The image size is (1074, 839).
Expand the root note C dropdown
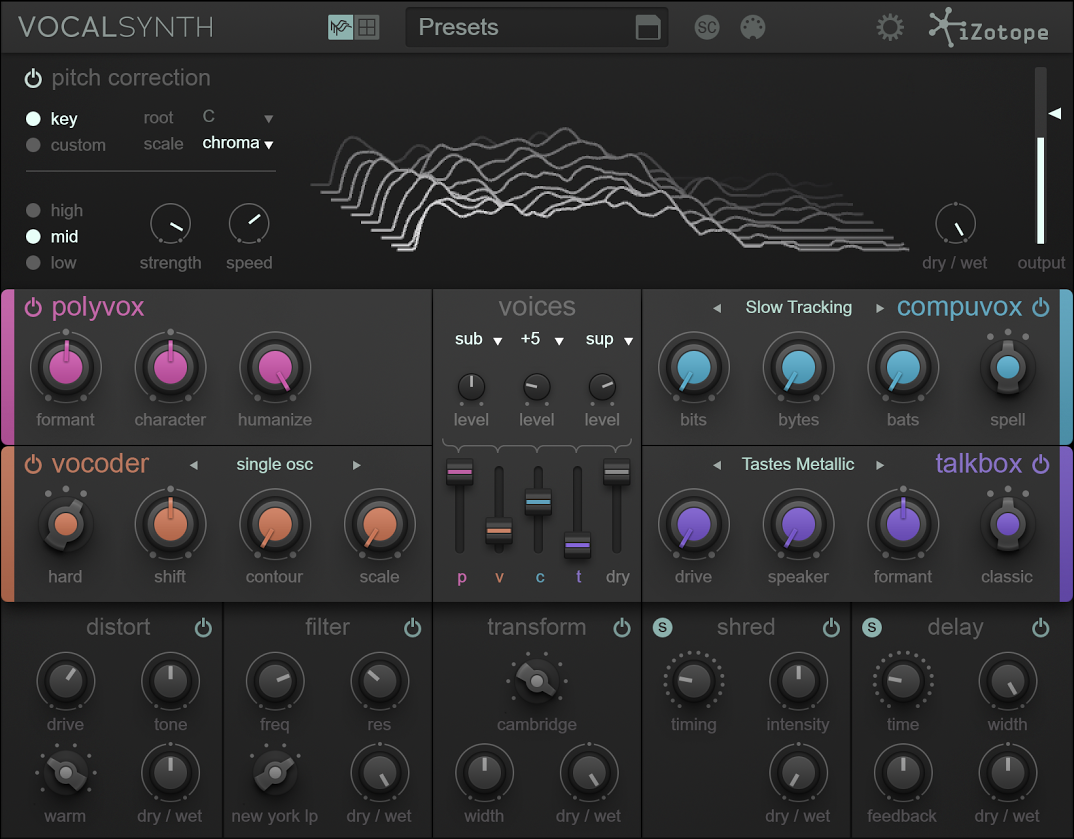coord(238,117)
